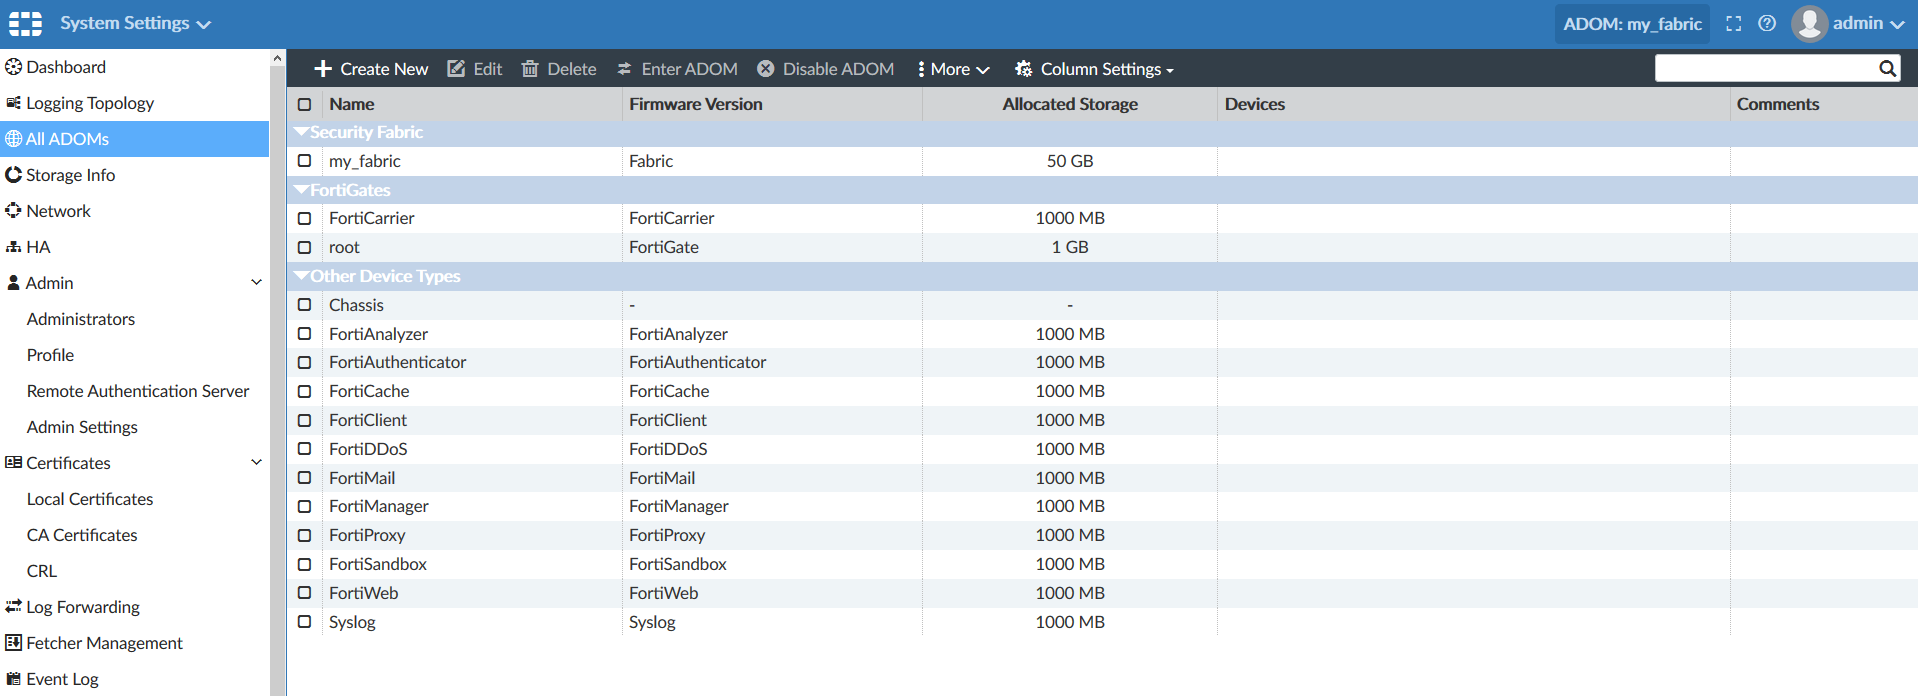Click the Enter ADOM arrows icon

624,69
